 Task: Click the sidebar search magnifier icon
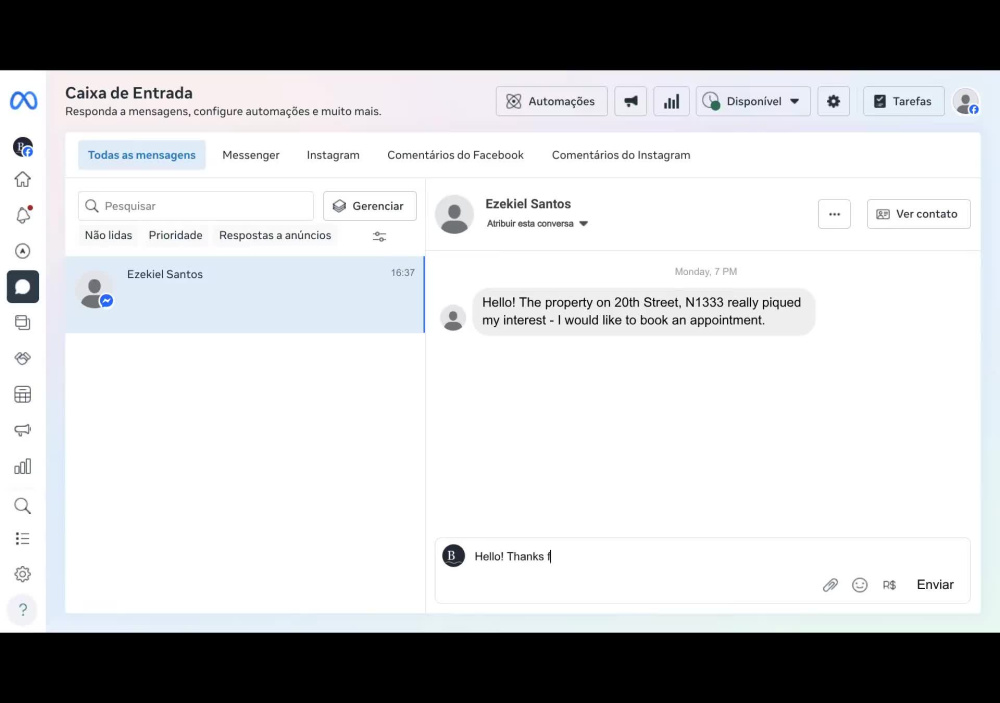tap(23, 506)
